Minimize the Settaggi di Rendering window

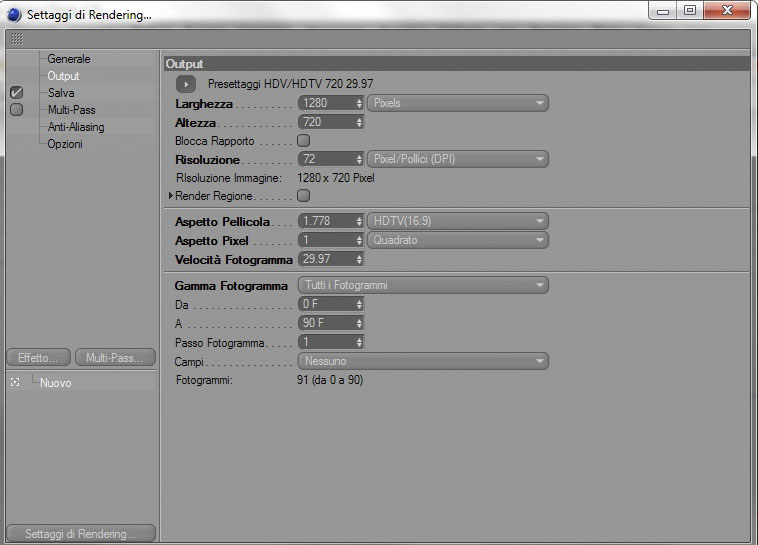point(663,11)
